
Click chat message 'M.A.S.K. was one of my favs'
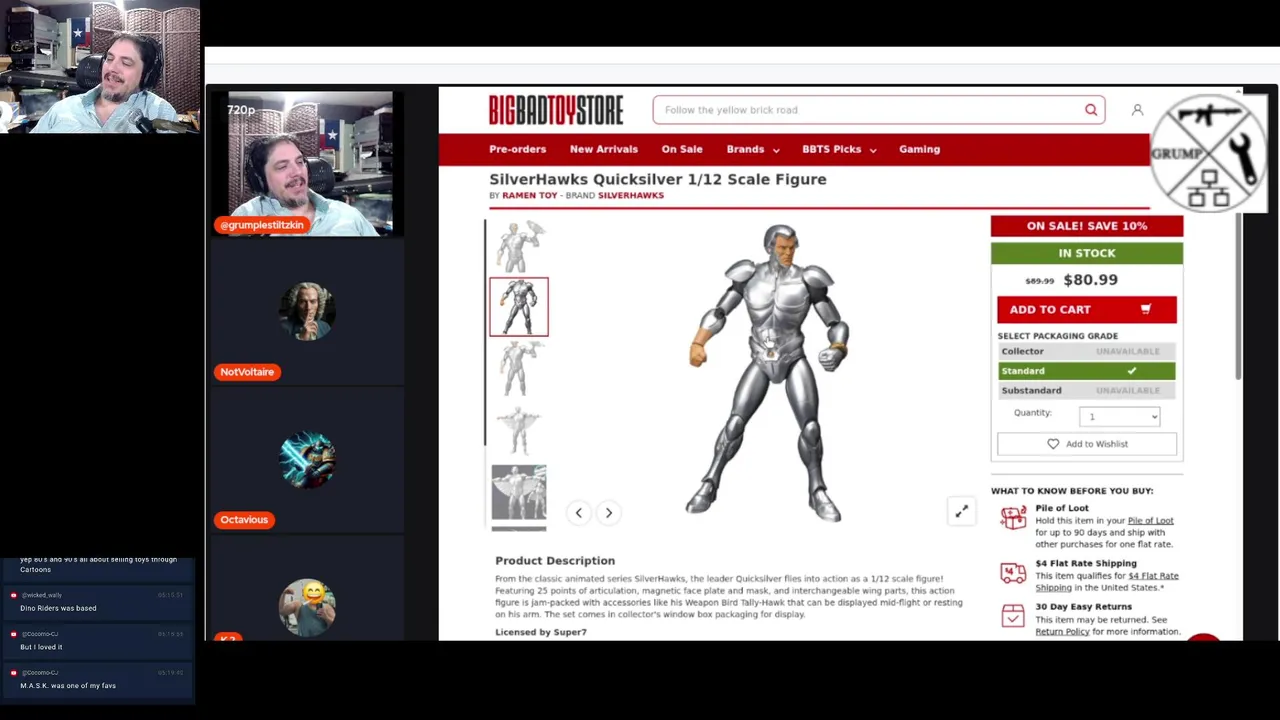pyautogui.click(x=68, y=686)
